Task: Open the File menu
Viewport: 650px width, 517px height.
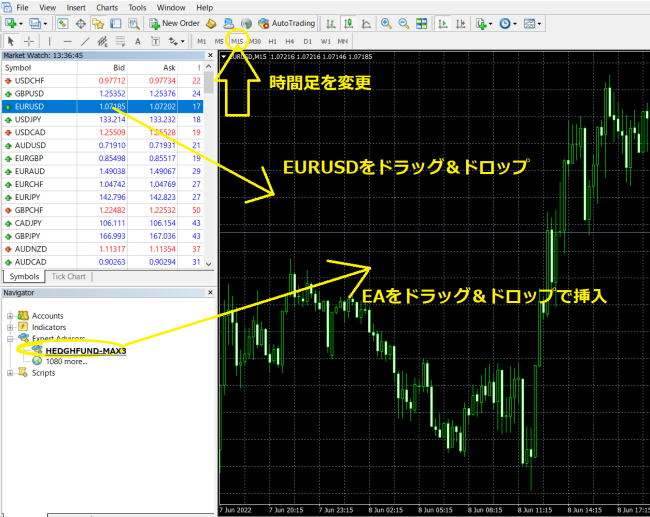Action: [22, 7]
